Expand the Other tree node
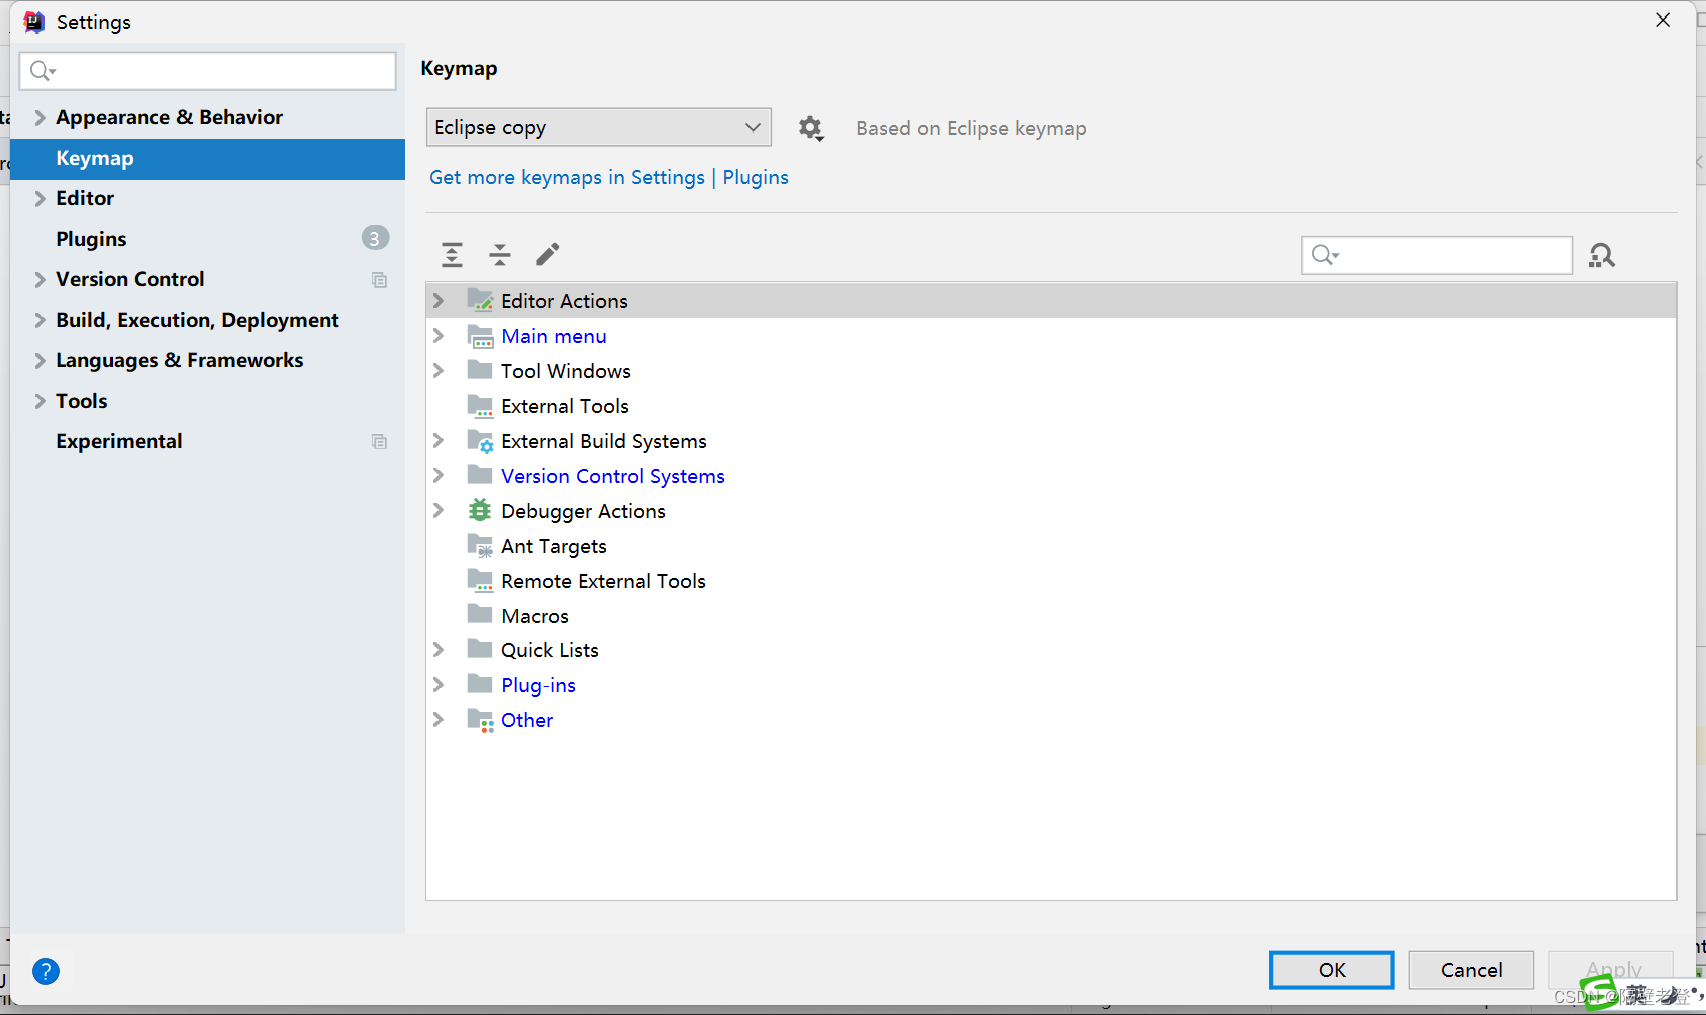 [x=439, y=720]
